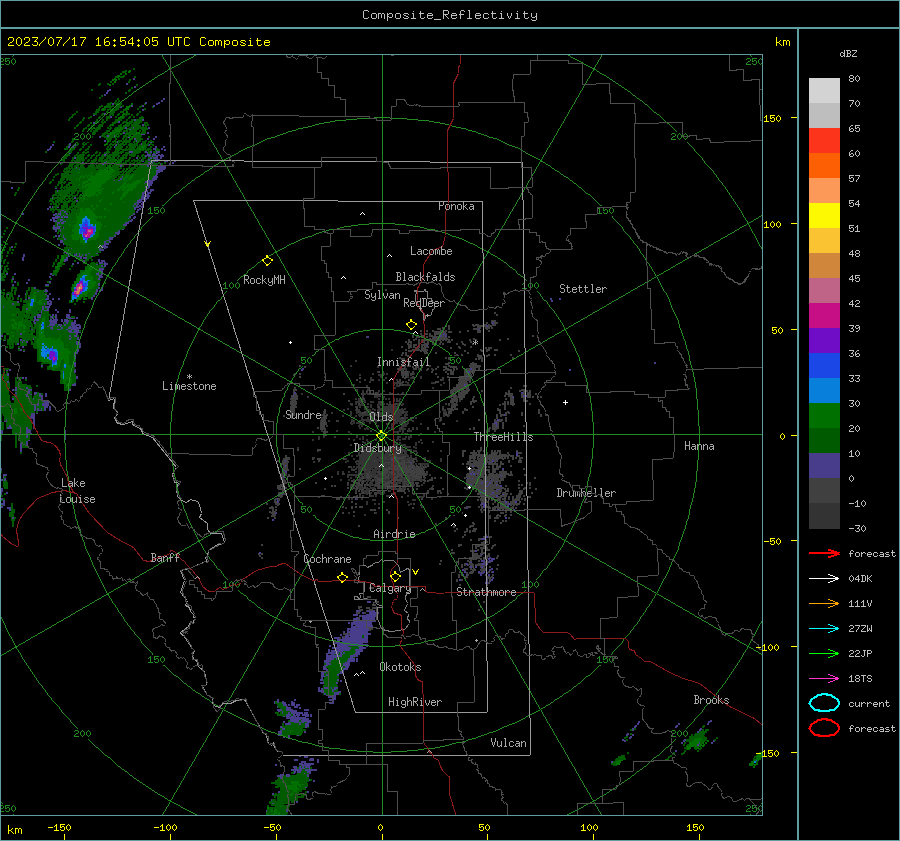The image size is (900, 841).
Task: Click the Banff label
Action: pos(165,557)
